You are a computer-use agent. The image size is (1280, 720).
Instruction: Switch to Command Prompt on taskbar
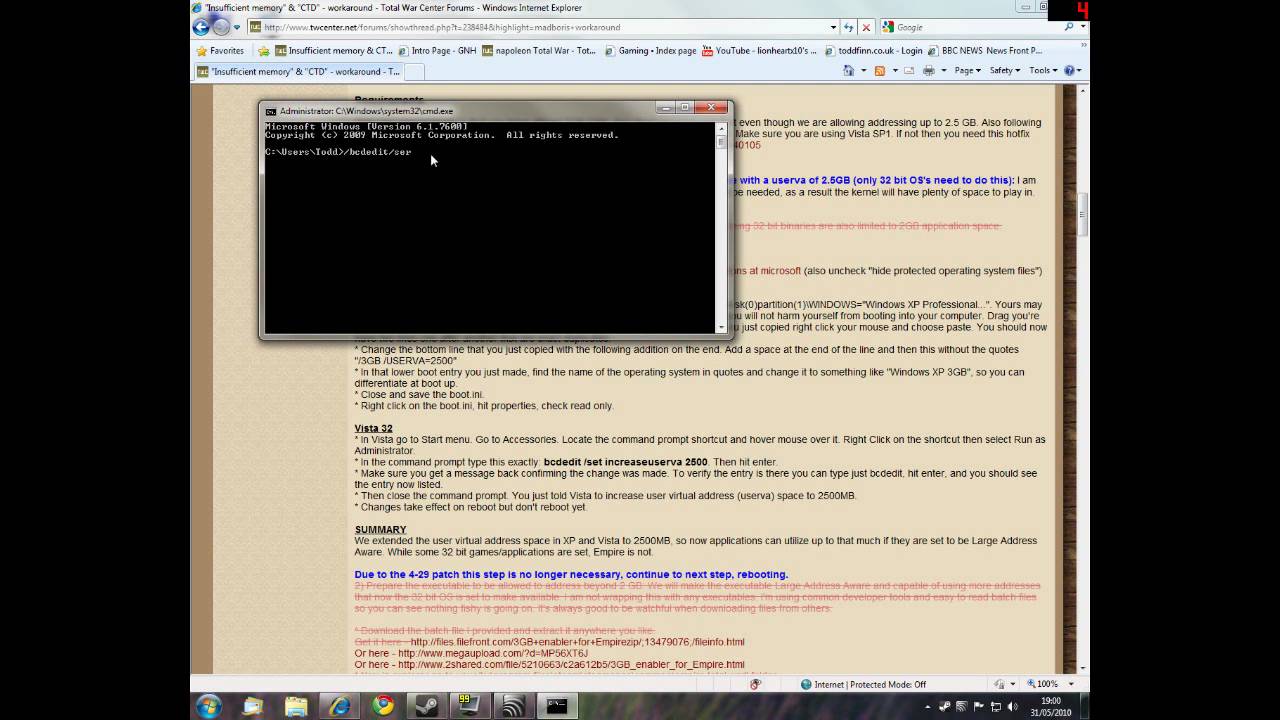click(557, 707)
